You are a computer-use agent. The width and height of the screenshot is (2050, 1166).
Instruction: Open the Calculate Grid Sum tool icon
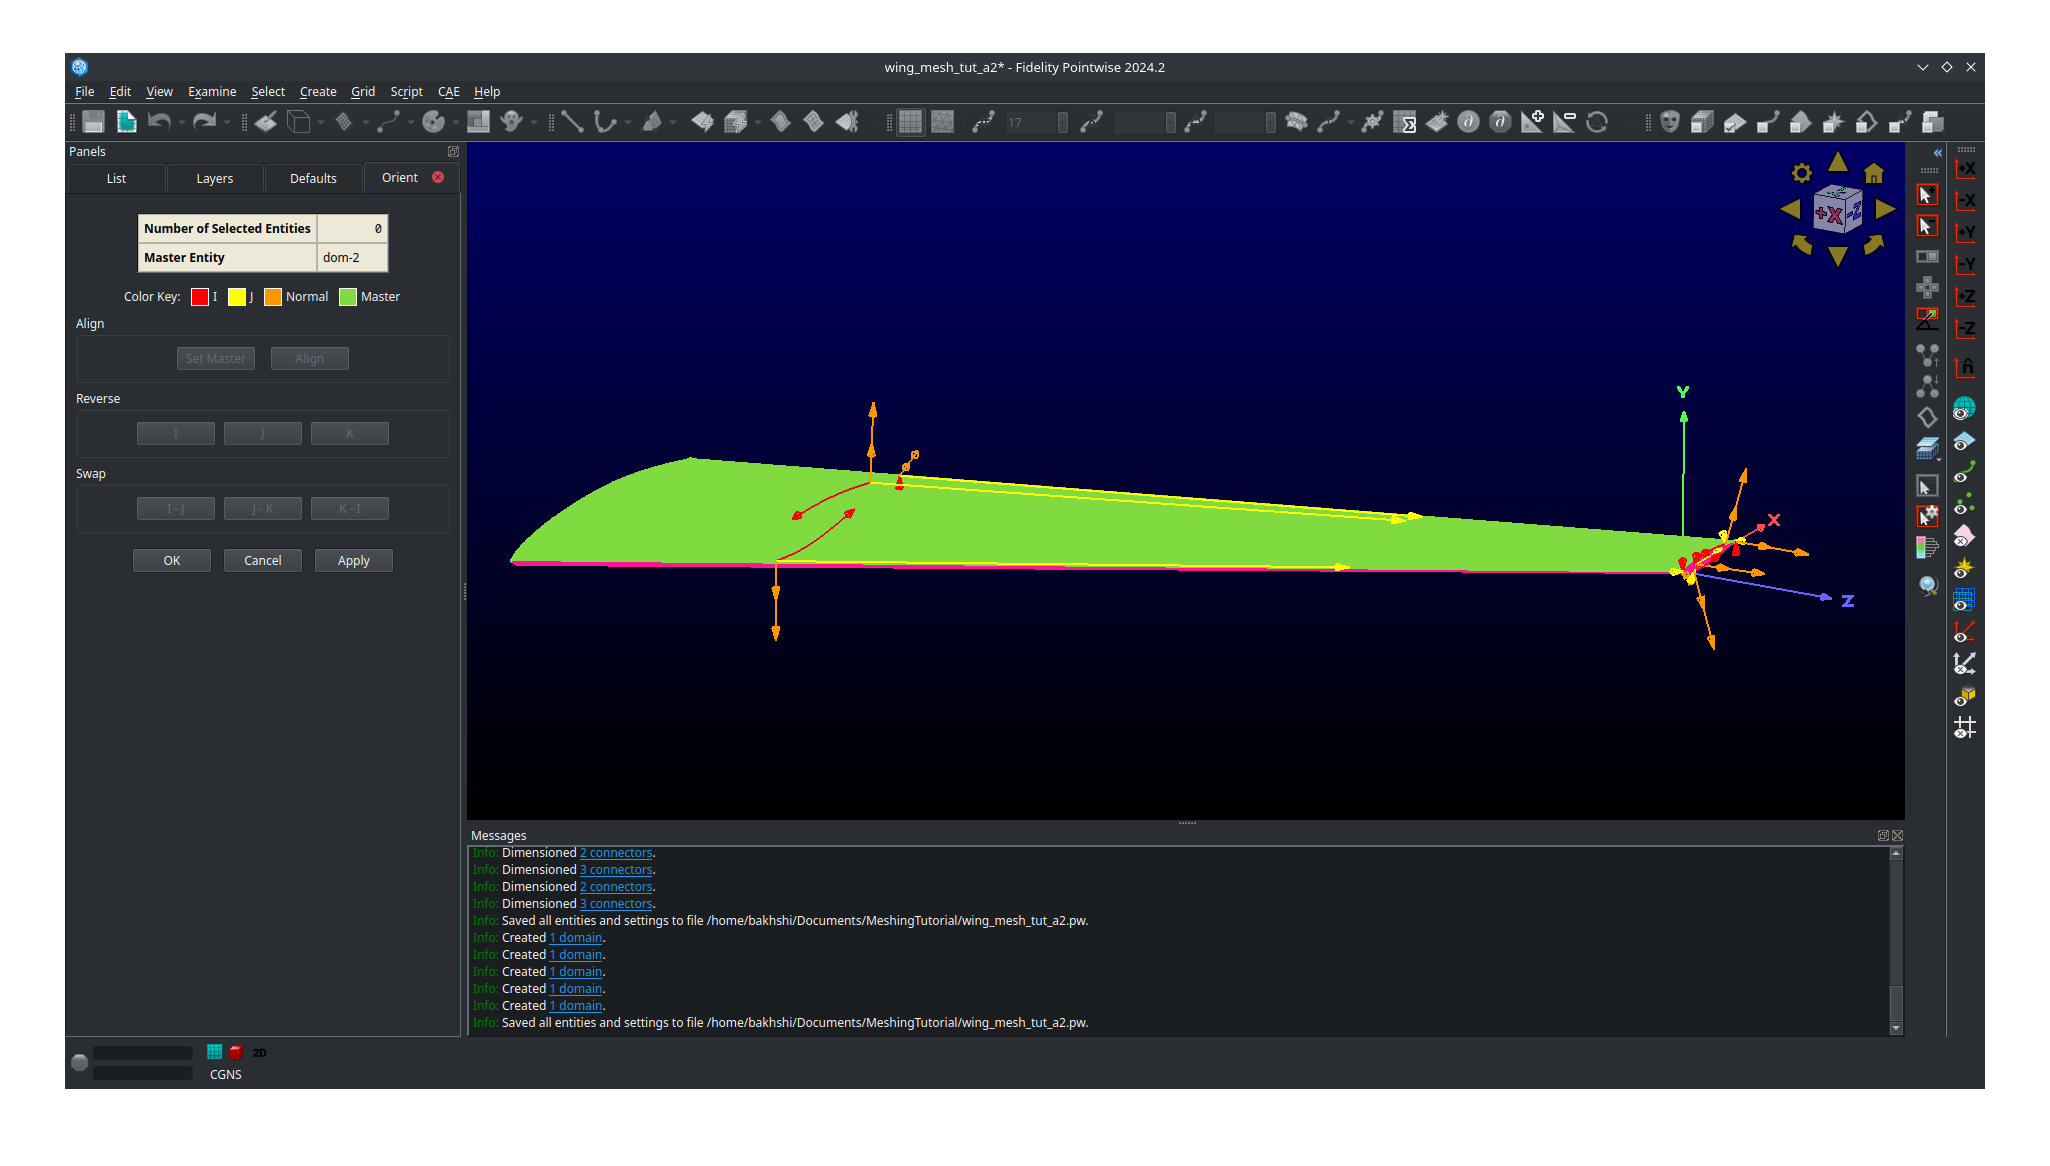pos(1405,122)
